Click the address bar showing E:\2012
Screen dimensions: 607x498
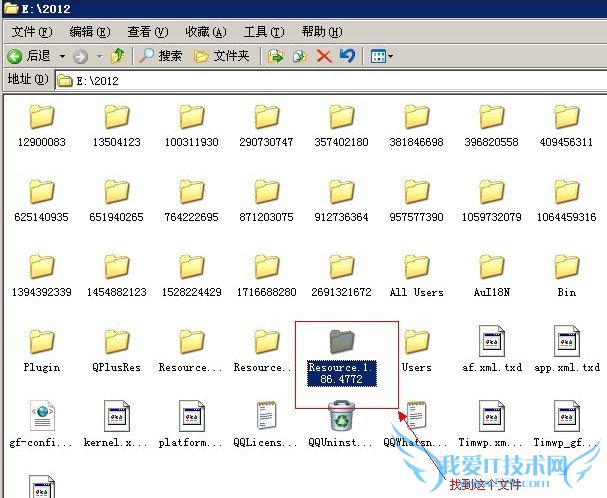point(331,81)
